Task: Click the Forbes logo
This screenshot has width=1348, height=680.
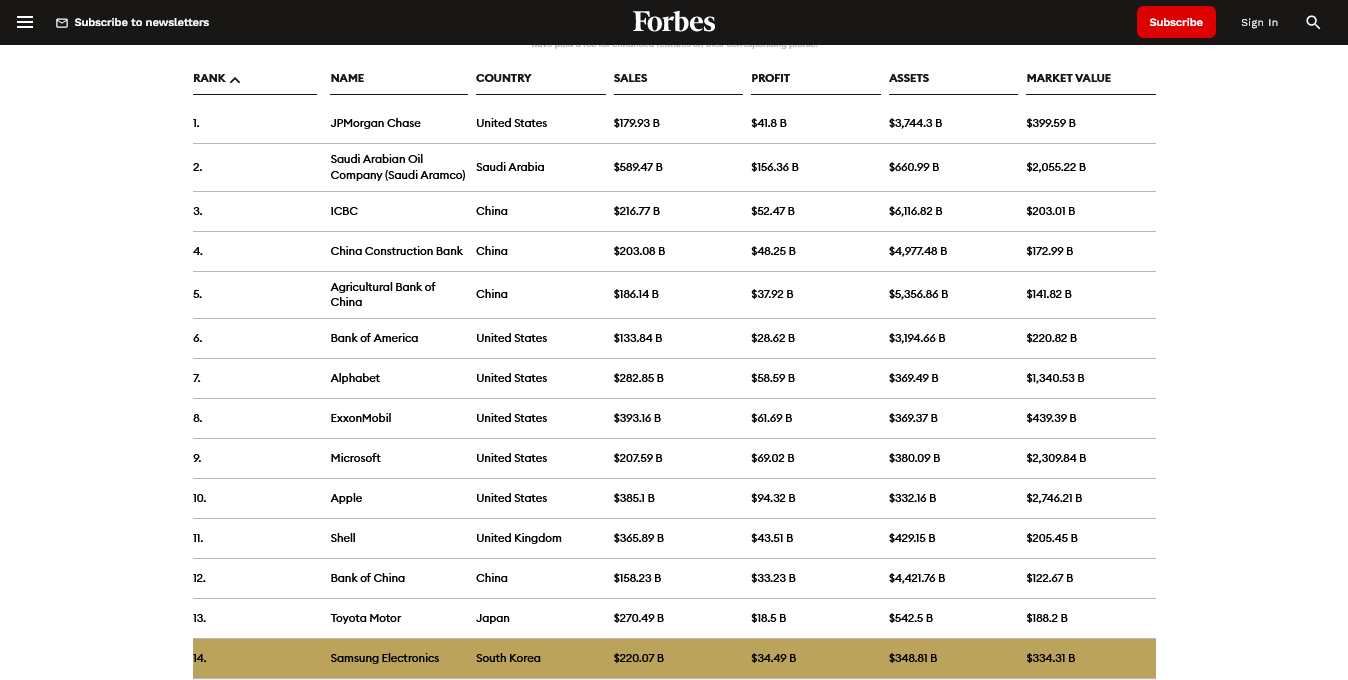Action: pos(674,22)
